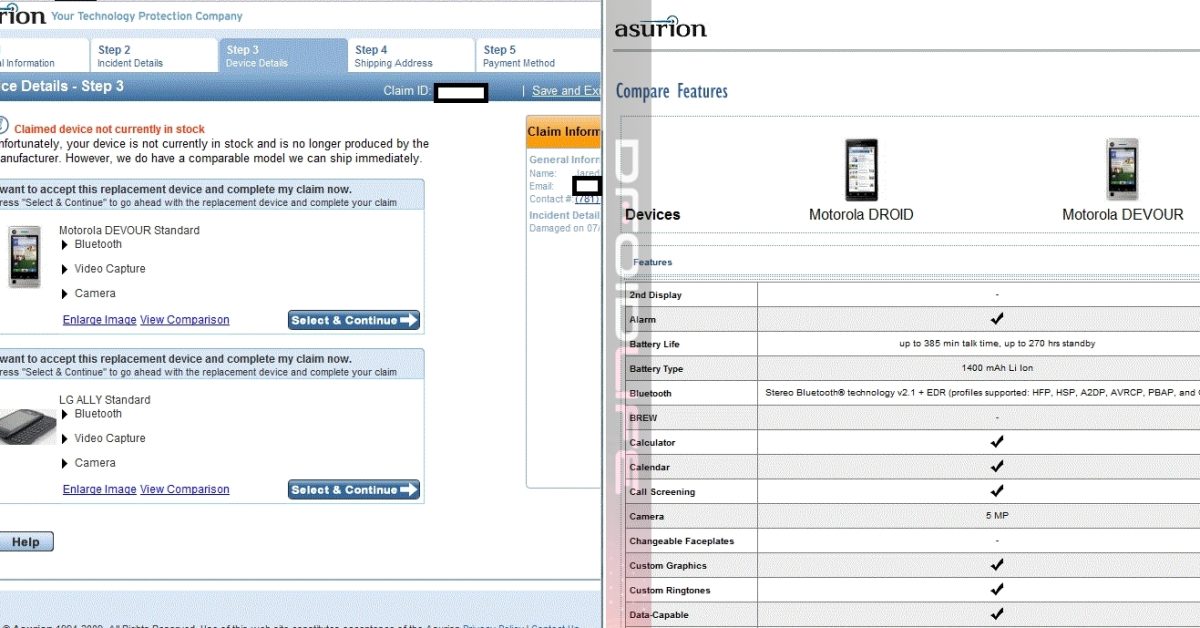
Task: Click the Help button
Action: point(25,542)
